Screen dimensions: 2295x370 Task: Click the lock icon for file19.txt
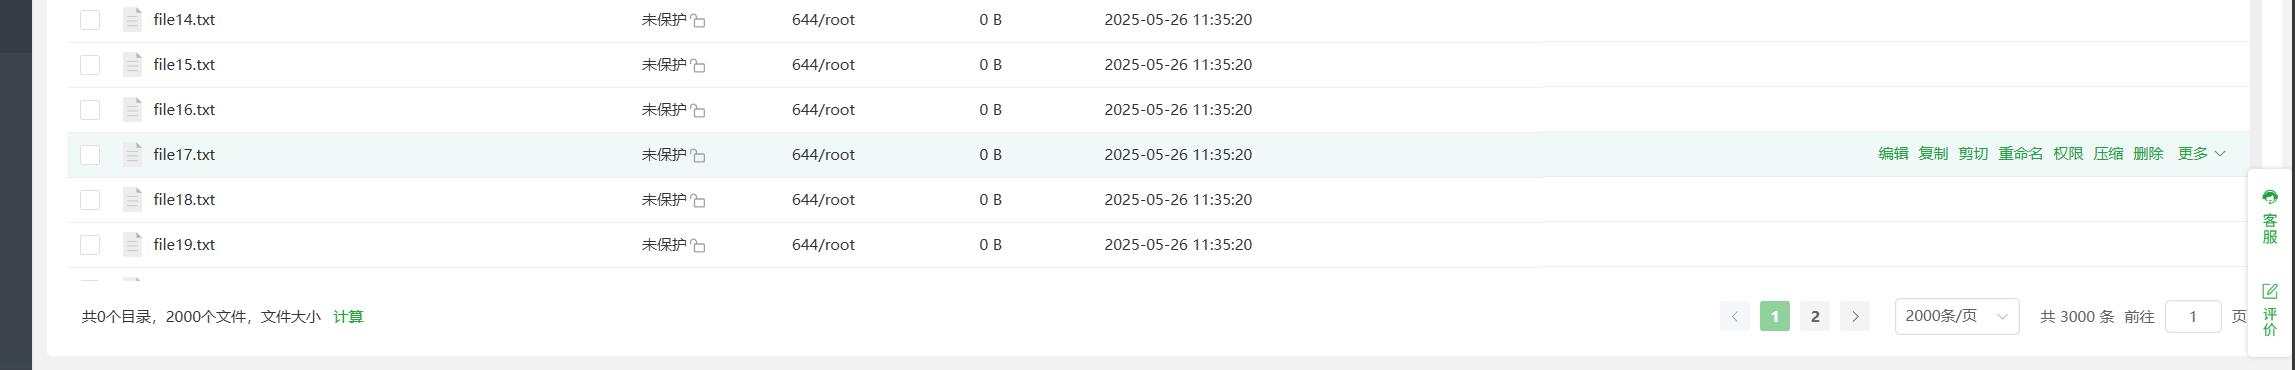[x=698, y=246]
